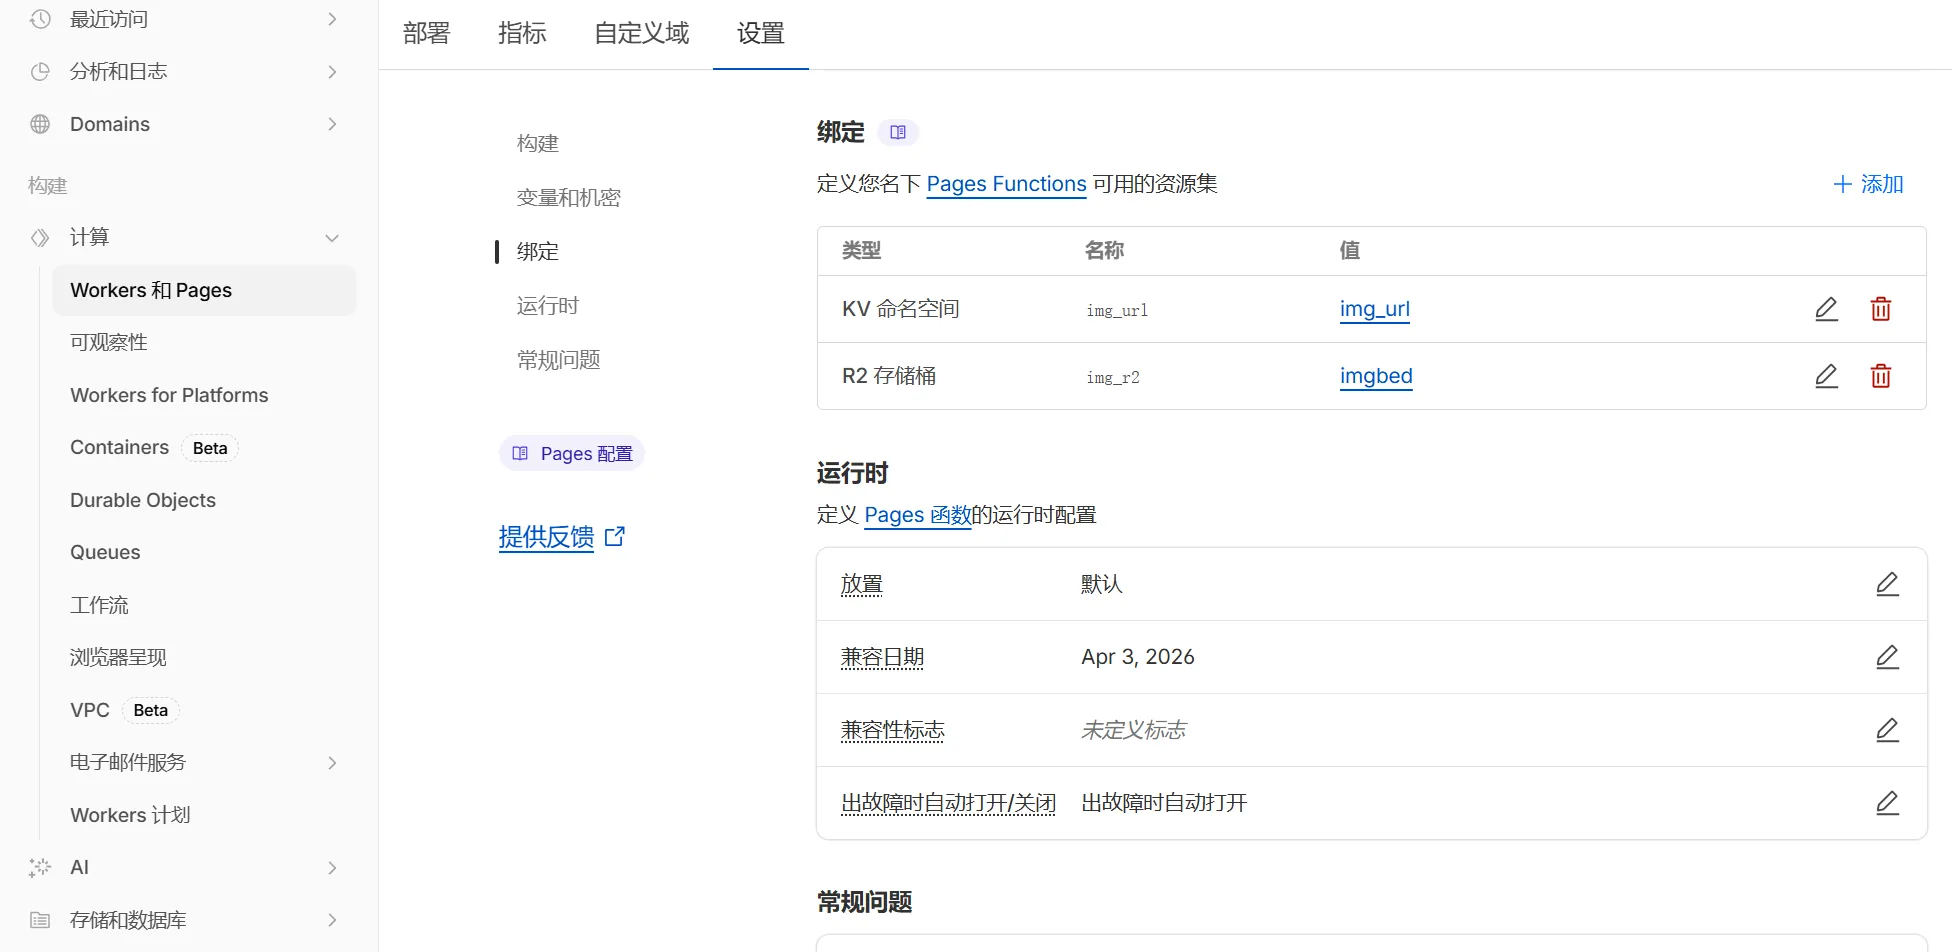Click 添加 to add a binding

1867,184
